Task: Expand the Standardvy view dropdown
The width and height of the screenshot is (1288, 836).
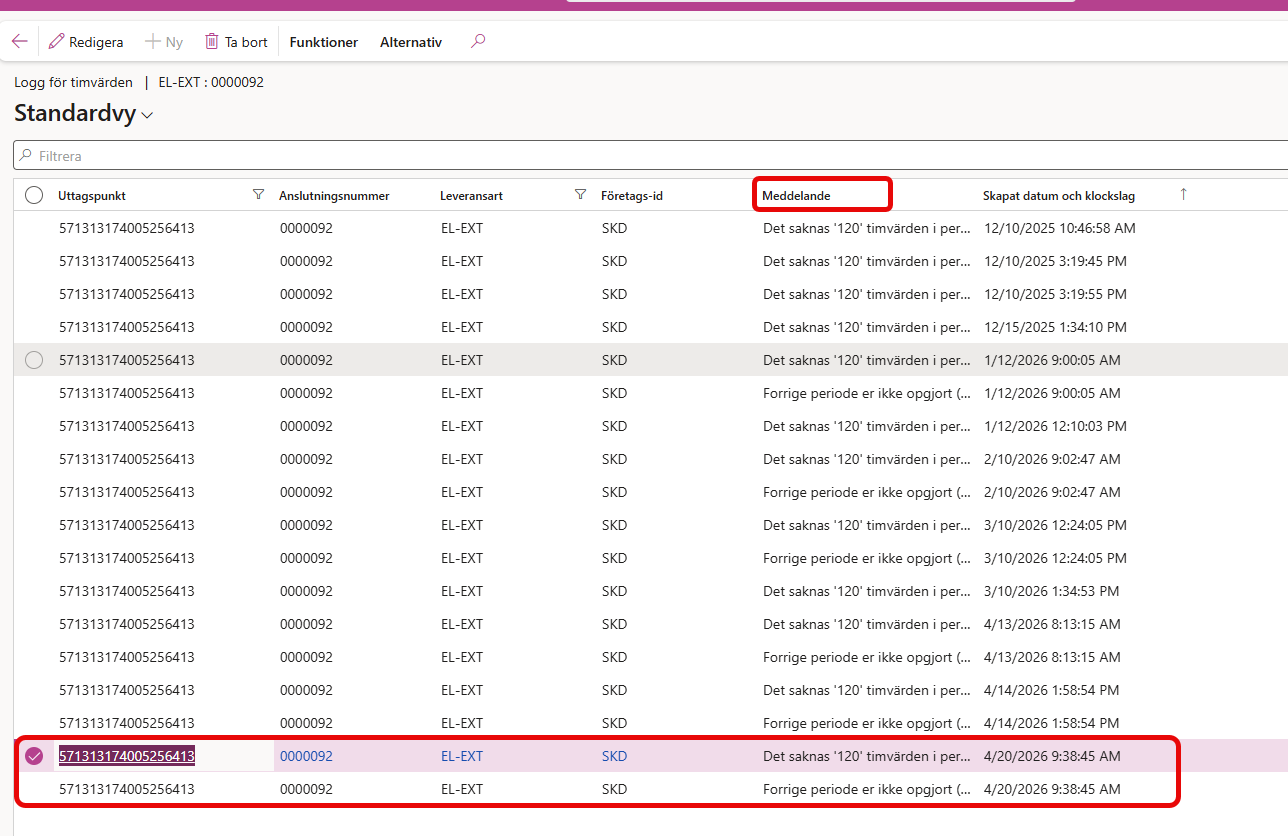Action: click(x=148, y=116)
